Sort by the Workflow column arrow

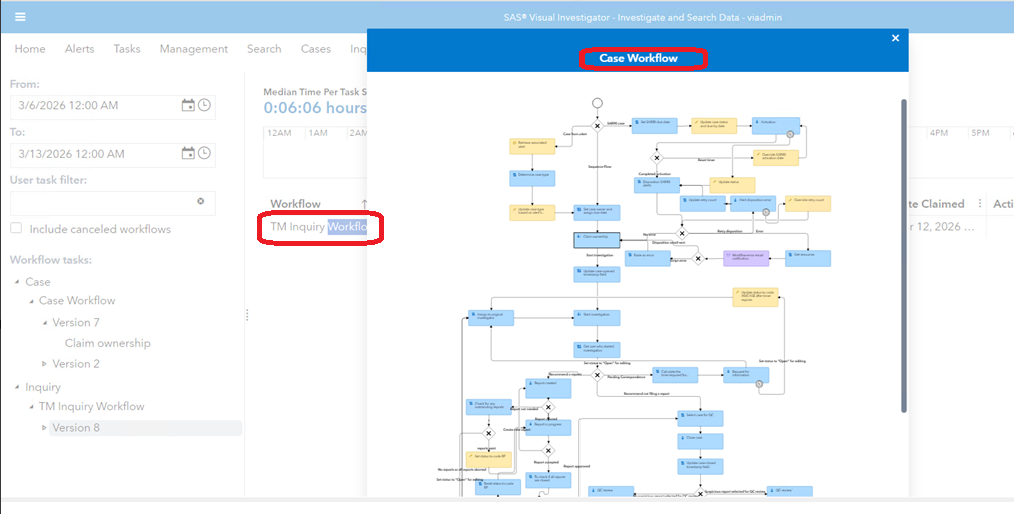point(364,204)
